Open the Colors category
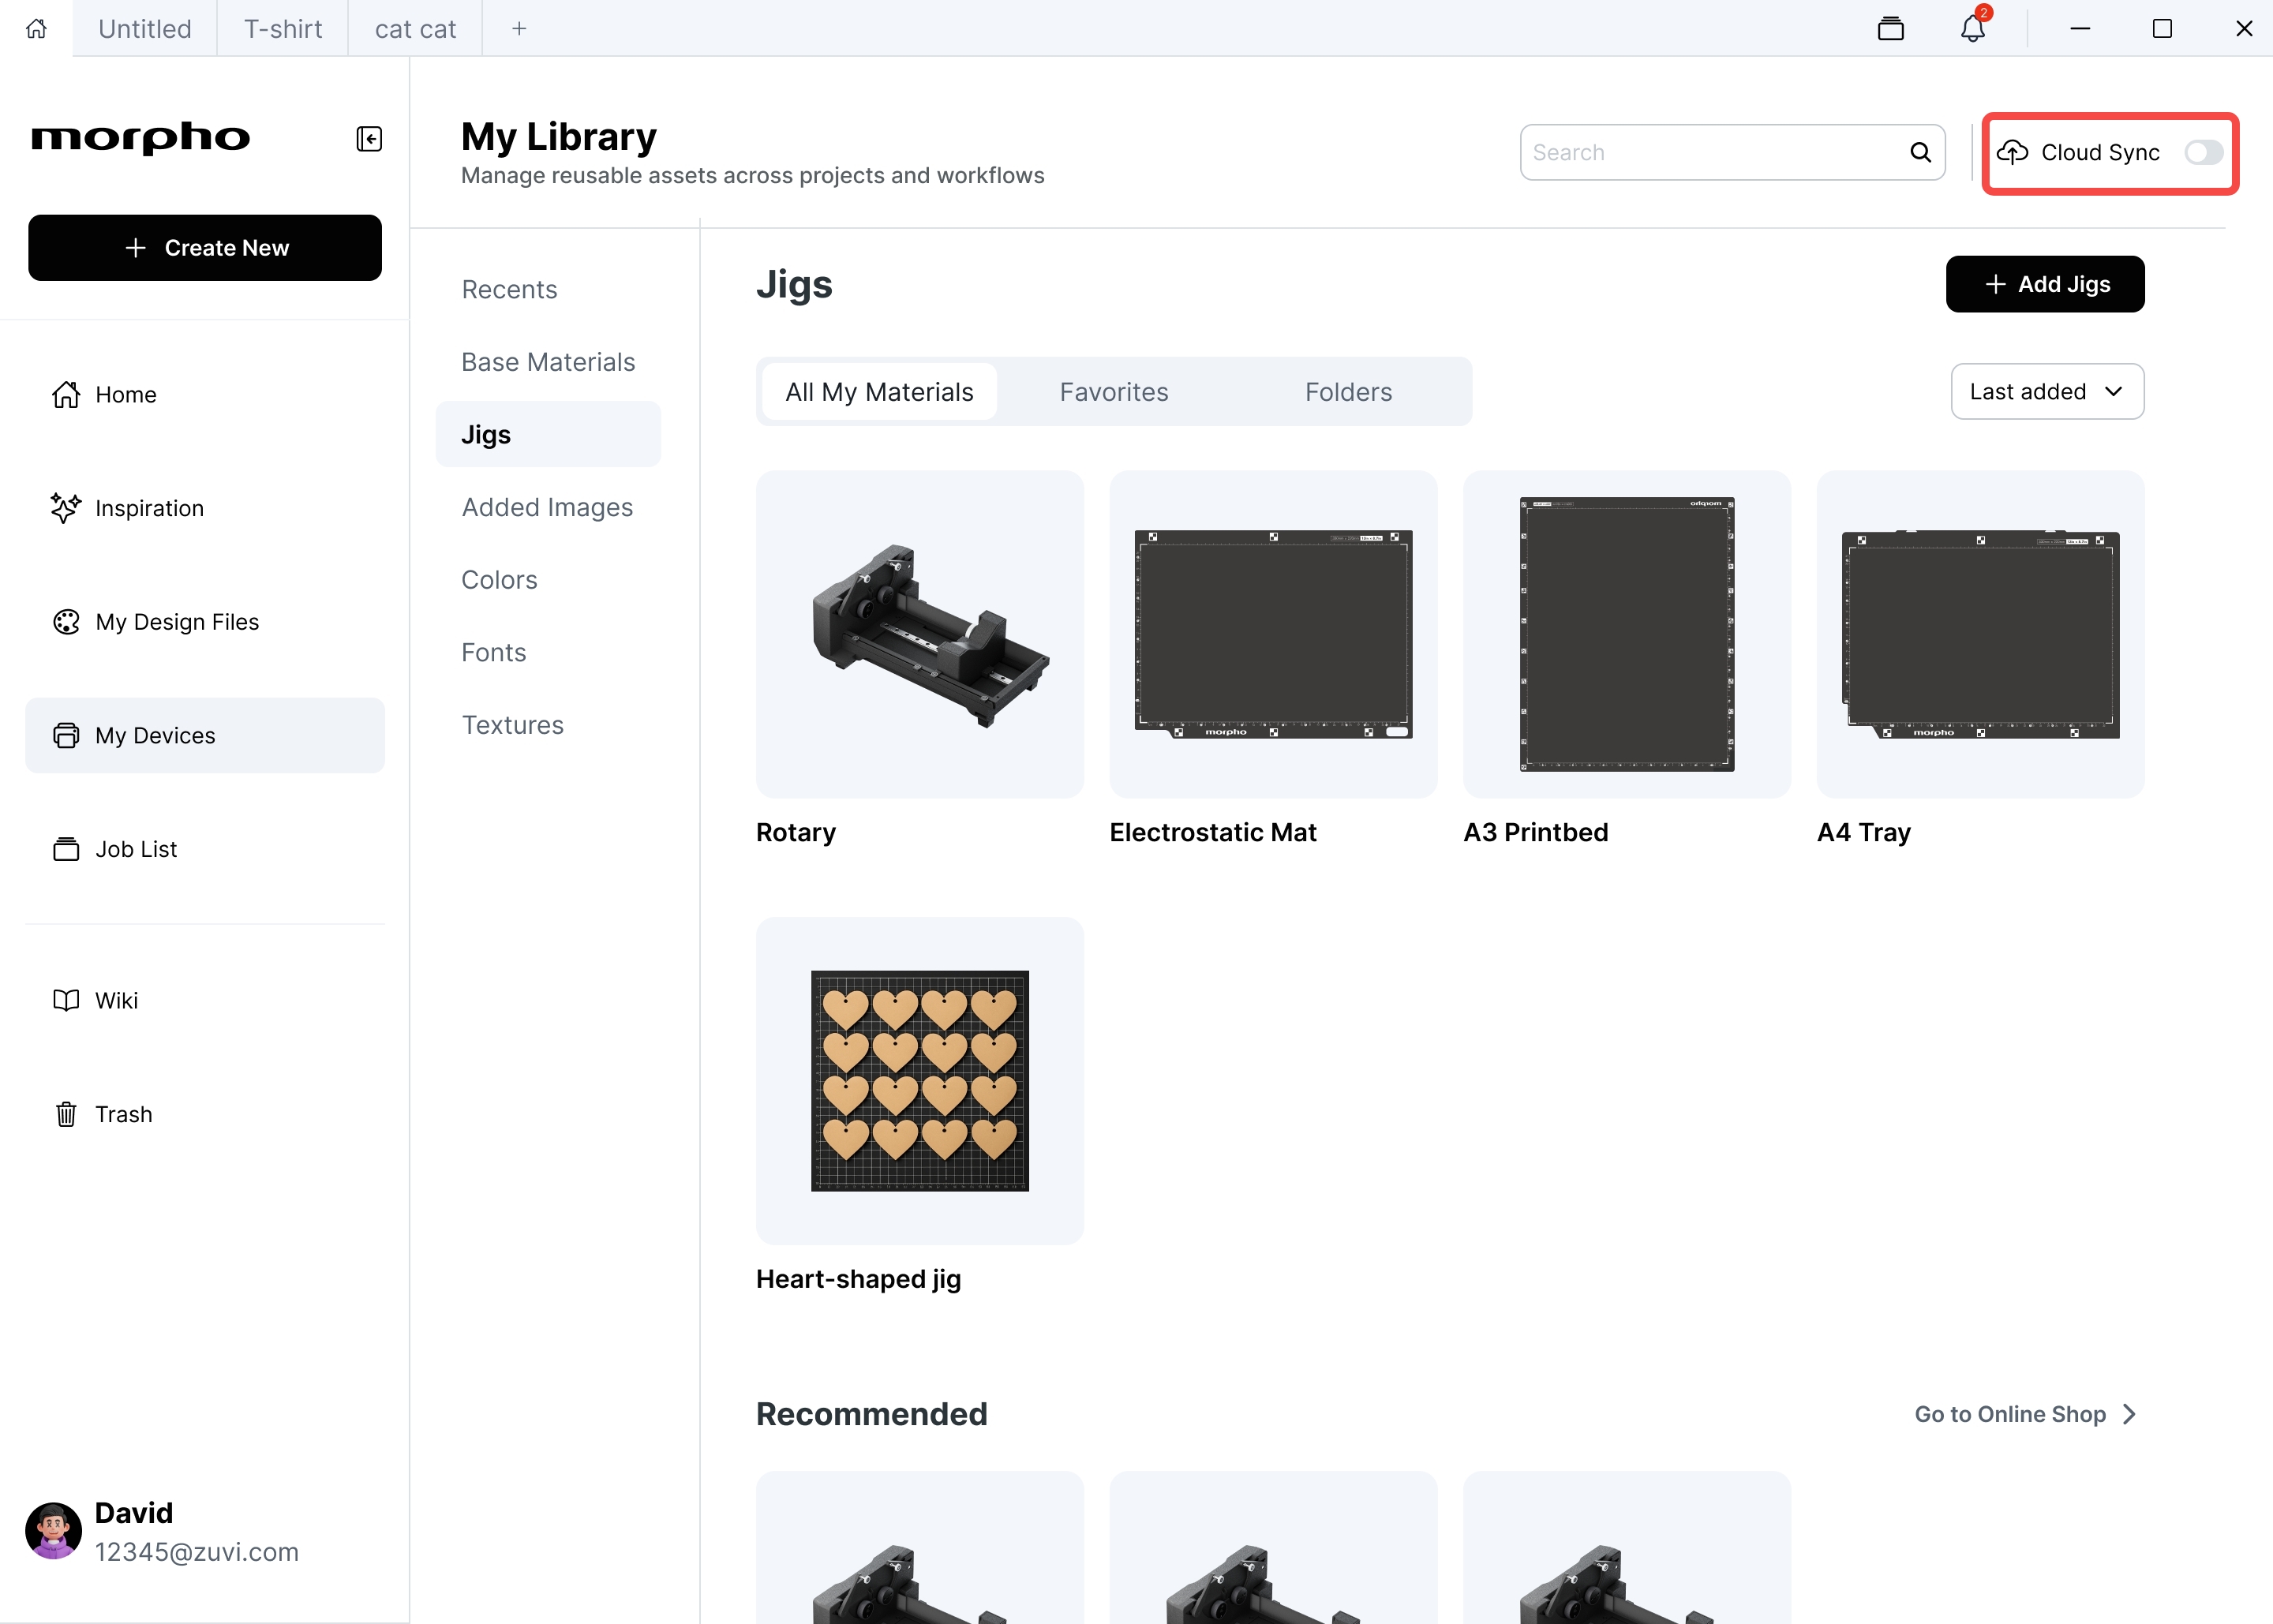Image resolution: width=2273 pixels, height=1624 pixels. pyautogui.click(x=499, y=580)
